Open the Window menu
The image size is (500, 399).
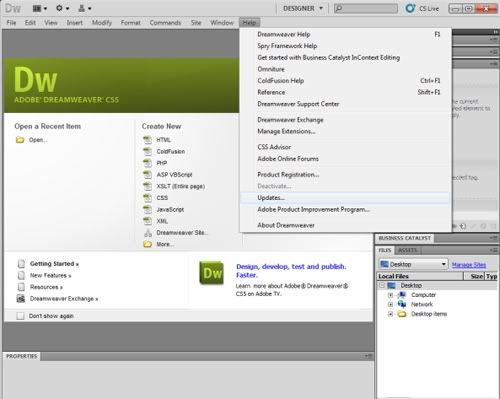[222, 23]
